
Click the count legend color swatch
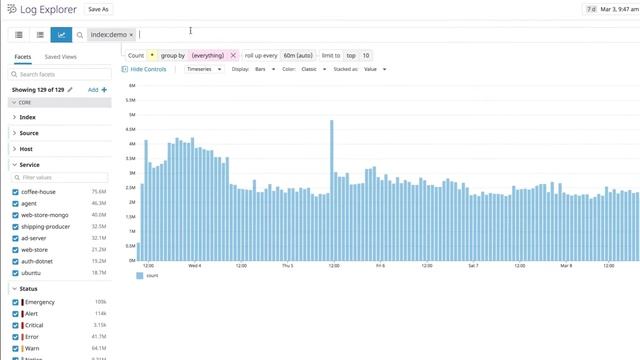click(140, 276)
